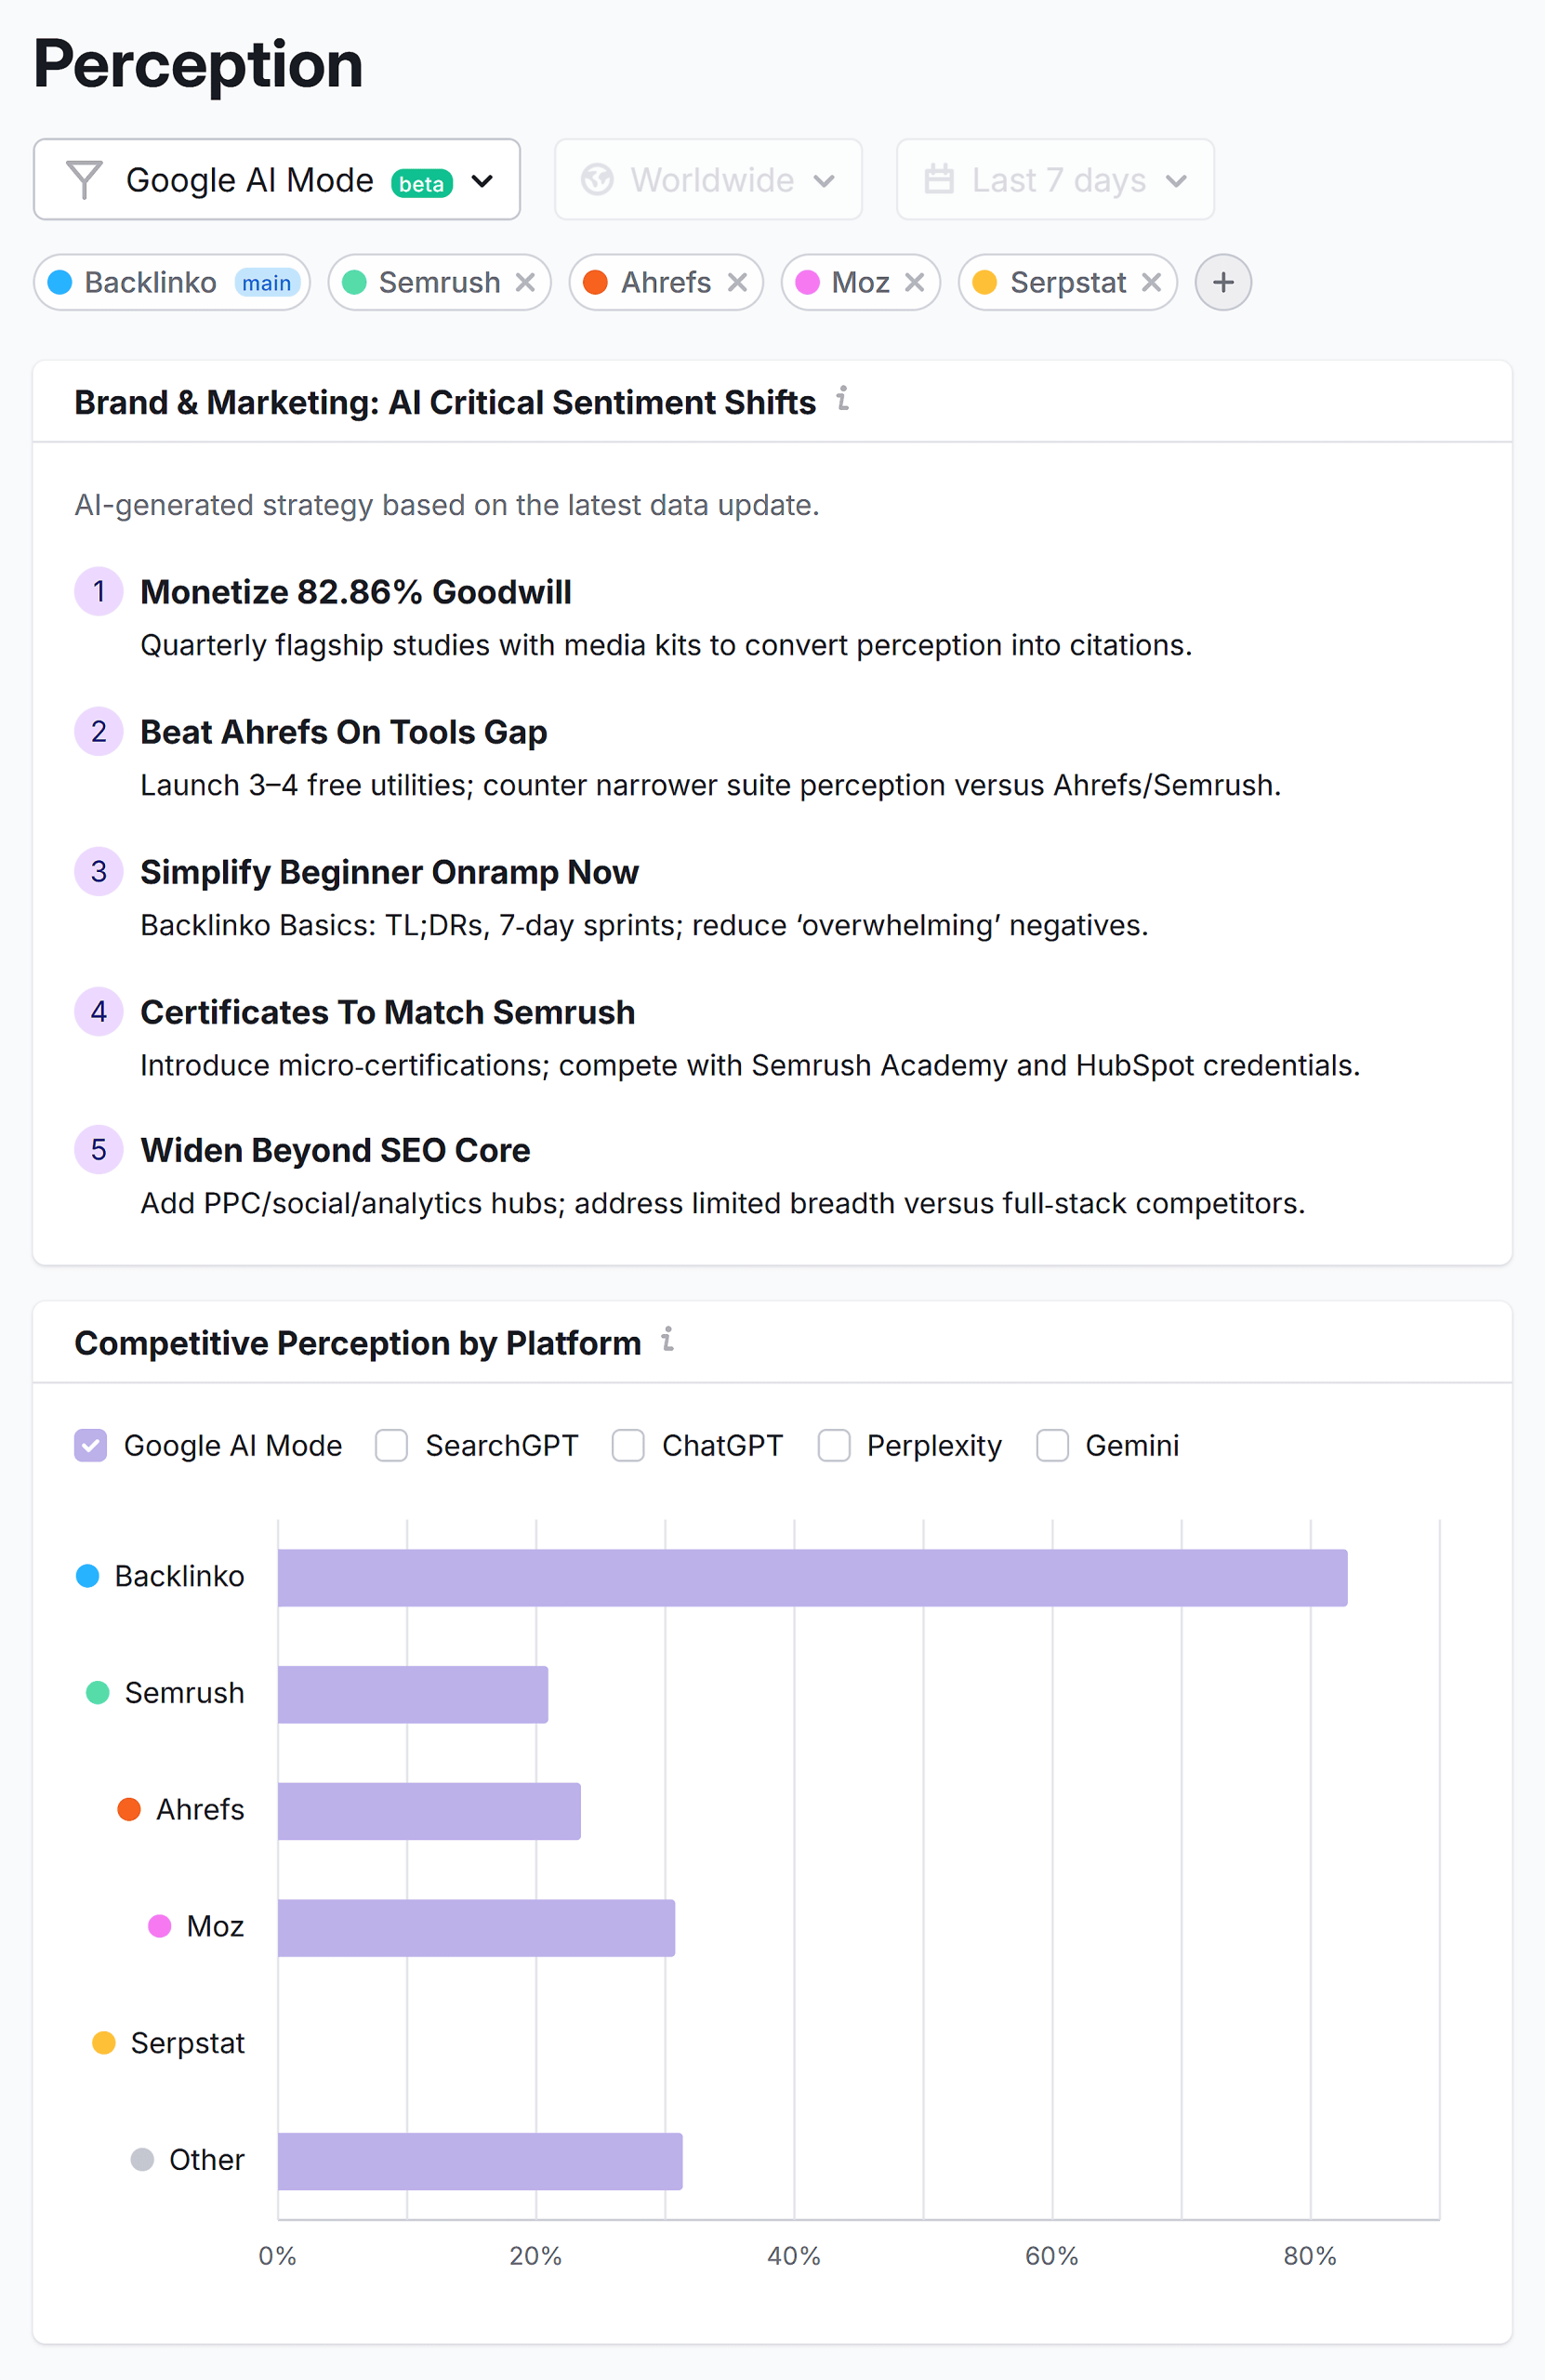Open the Worldwide location dropdown
Viewport: 1545px width, 2380px height.
(708, 180)
